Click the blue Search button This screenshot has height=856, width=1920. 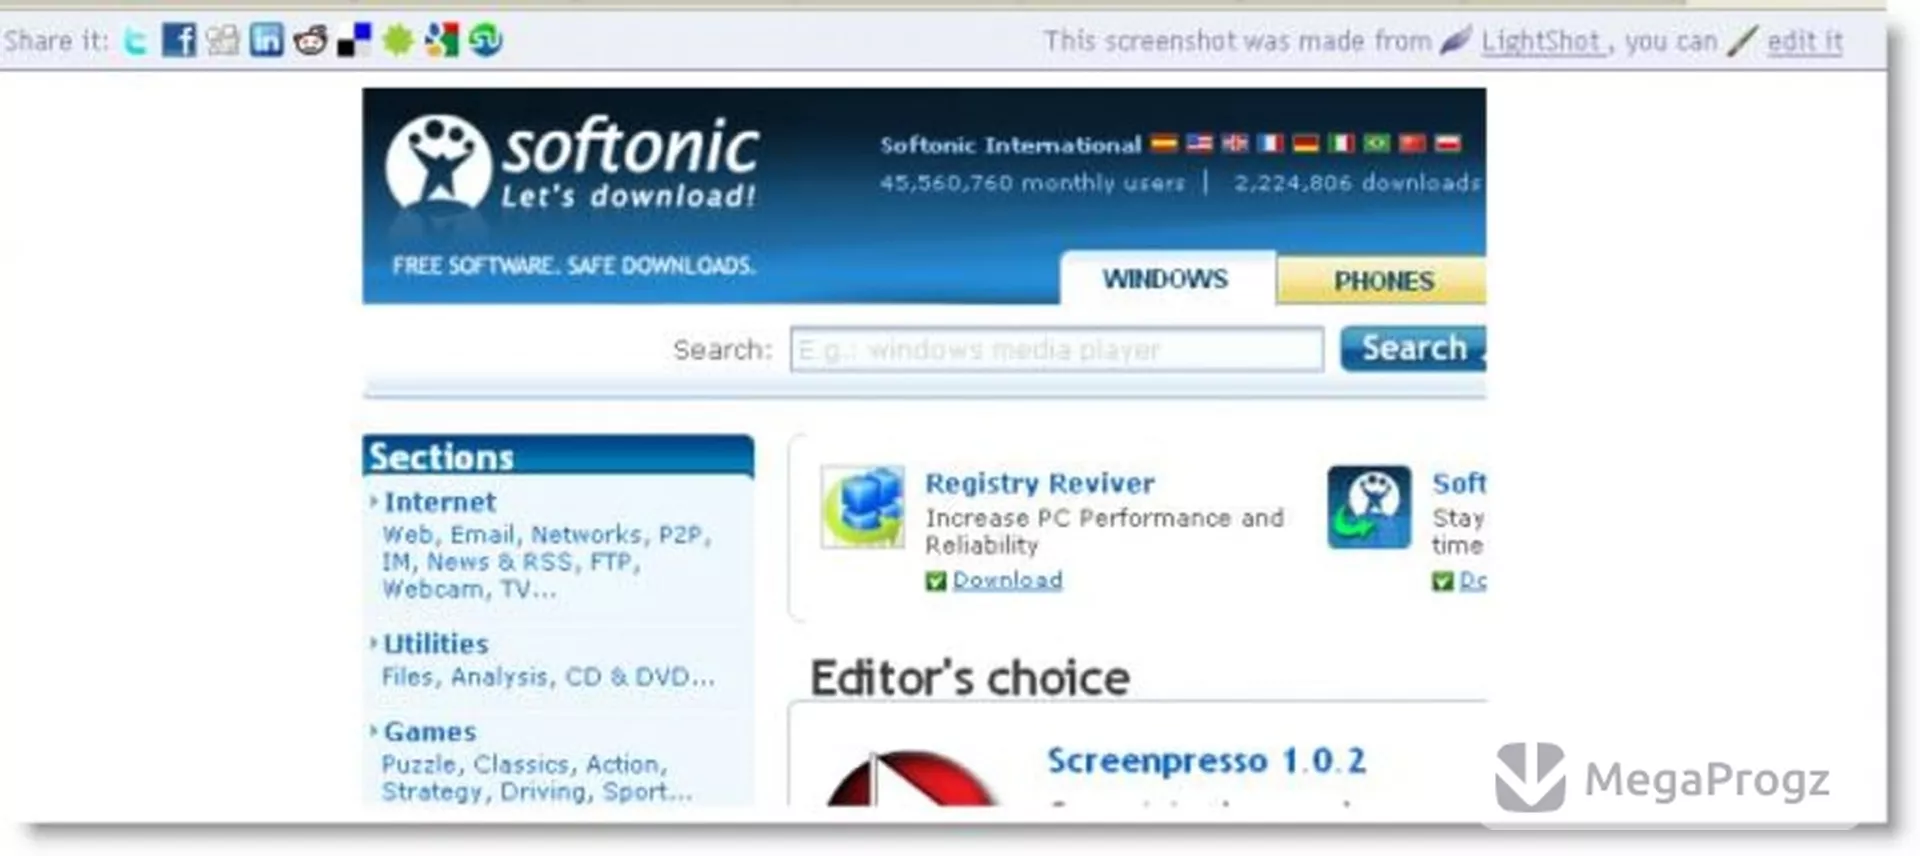pos(1413,348)
